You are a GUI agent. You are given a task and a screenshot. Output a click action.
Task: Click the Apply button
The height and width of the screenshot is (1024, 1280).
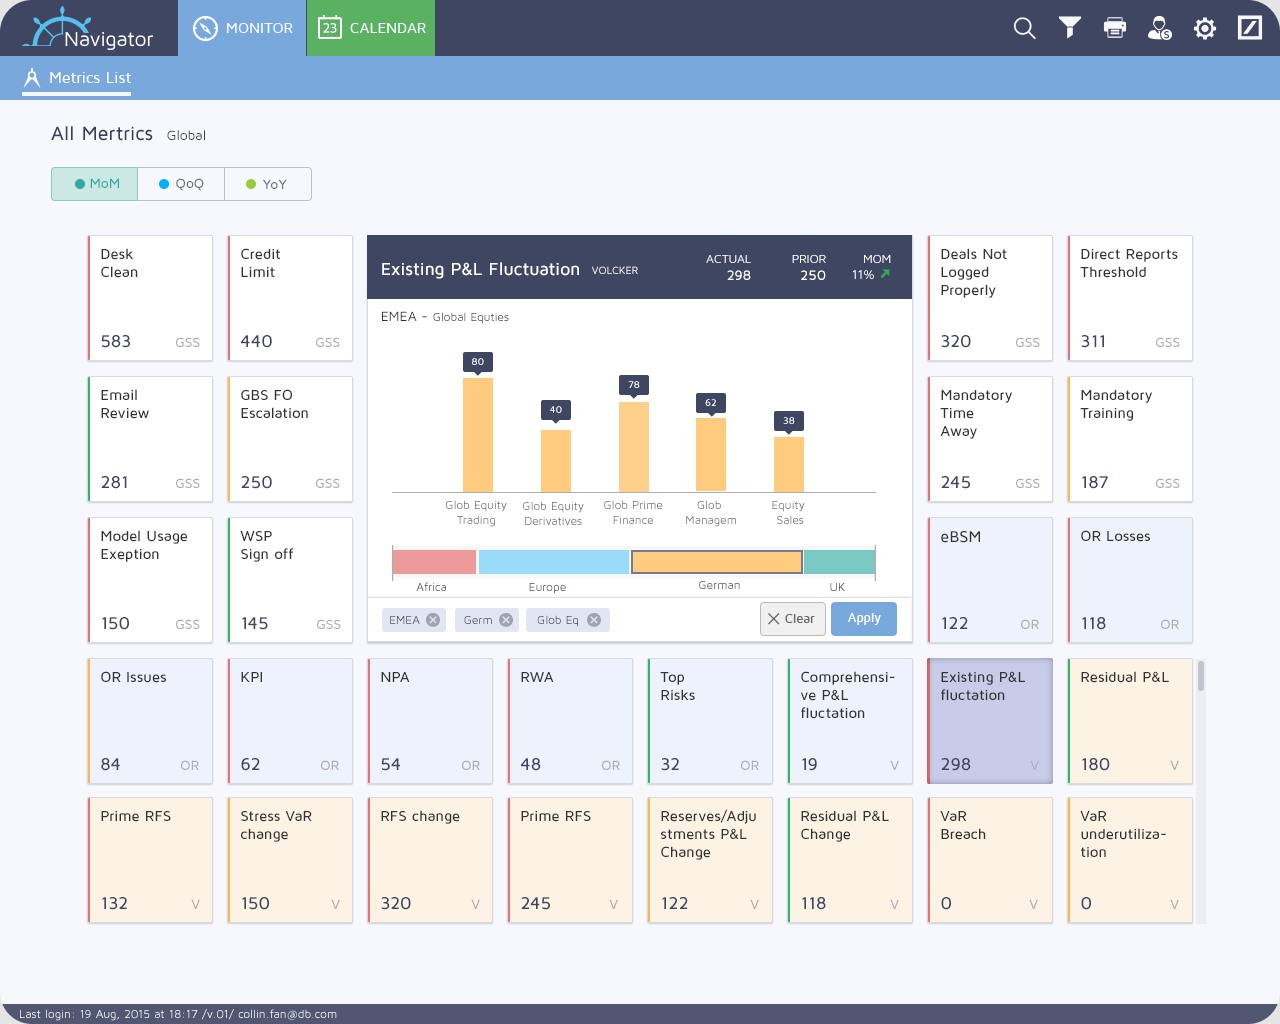(864, 618)
